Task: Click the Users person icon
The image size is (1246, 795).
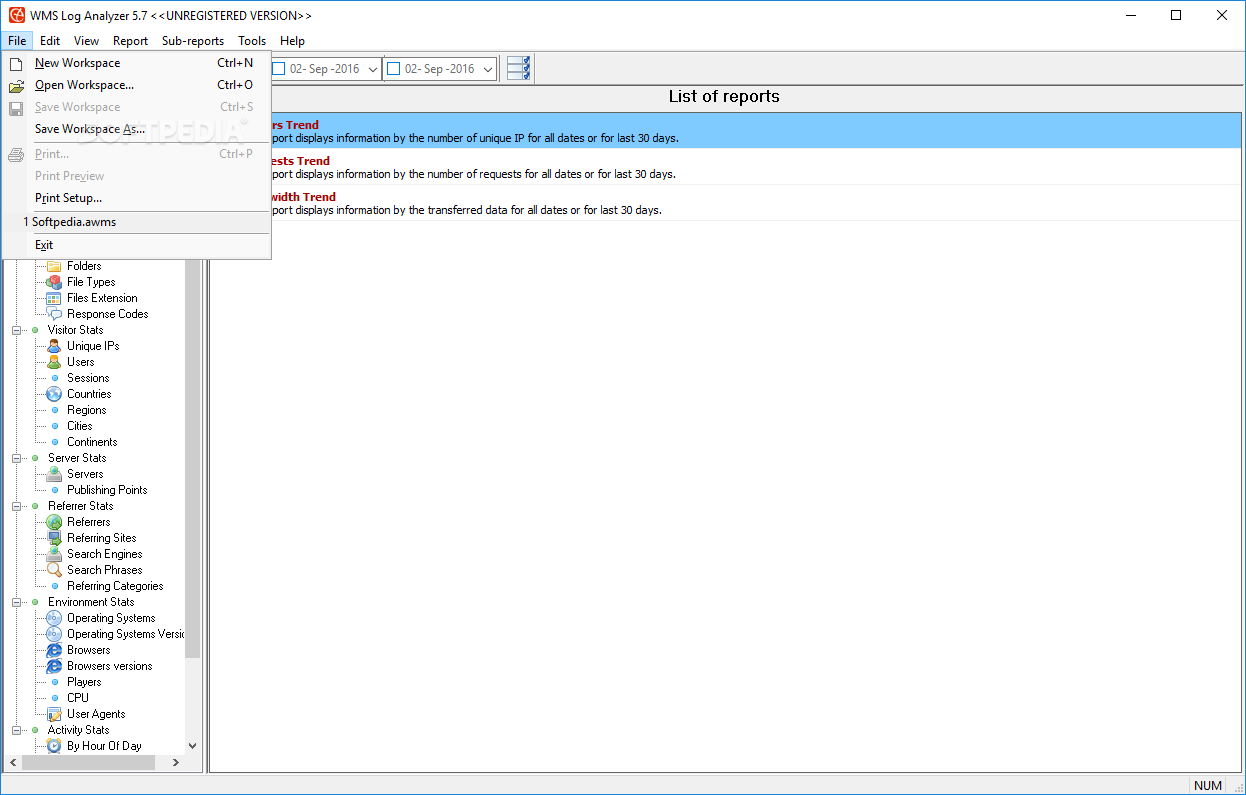Action: (54, 362)
